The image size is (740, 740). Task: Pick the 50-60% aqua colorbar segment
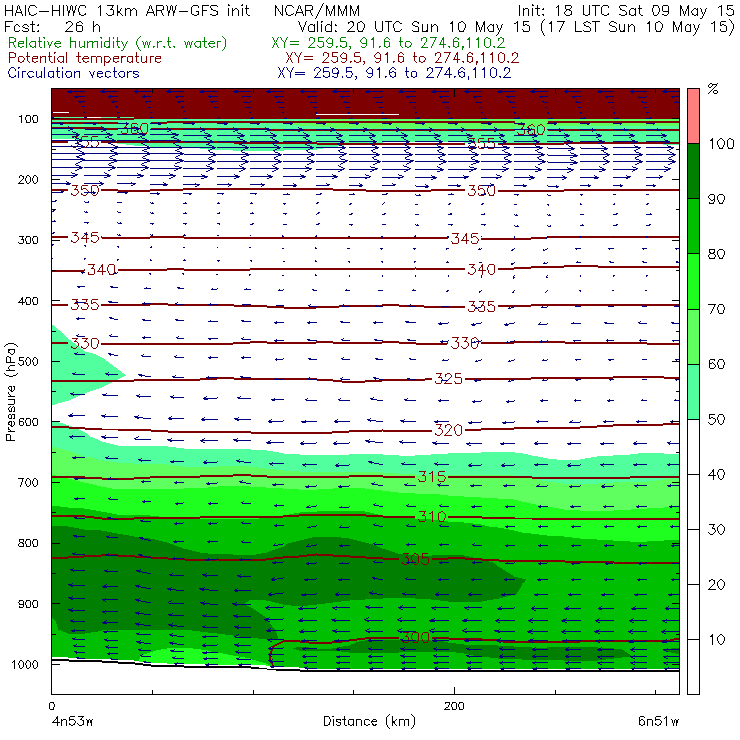click(693, 392)
